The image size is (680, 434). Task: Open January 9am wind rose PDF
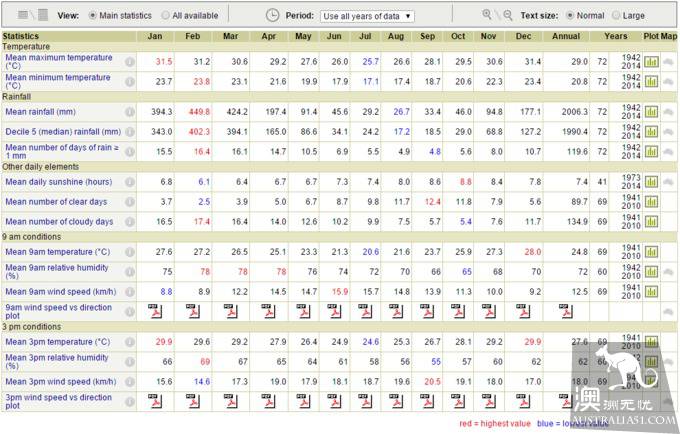(155, 311)
